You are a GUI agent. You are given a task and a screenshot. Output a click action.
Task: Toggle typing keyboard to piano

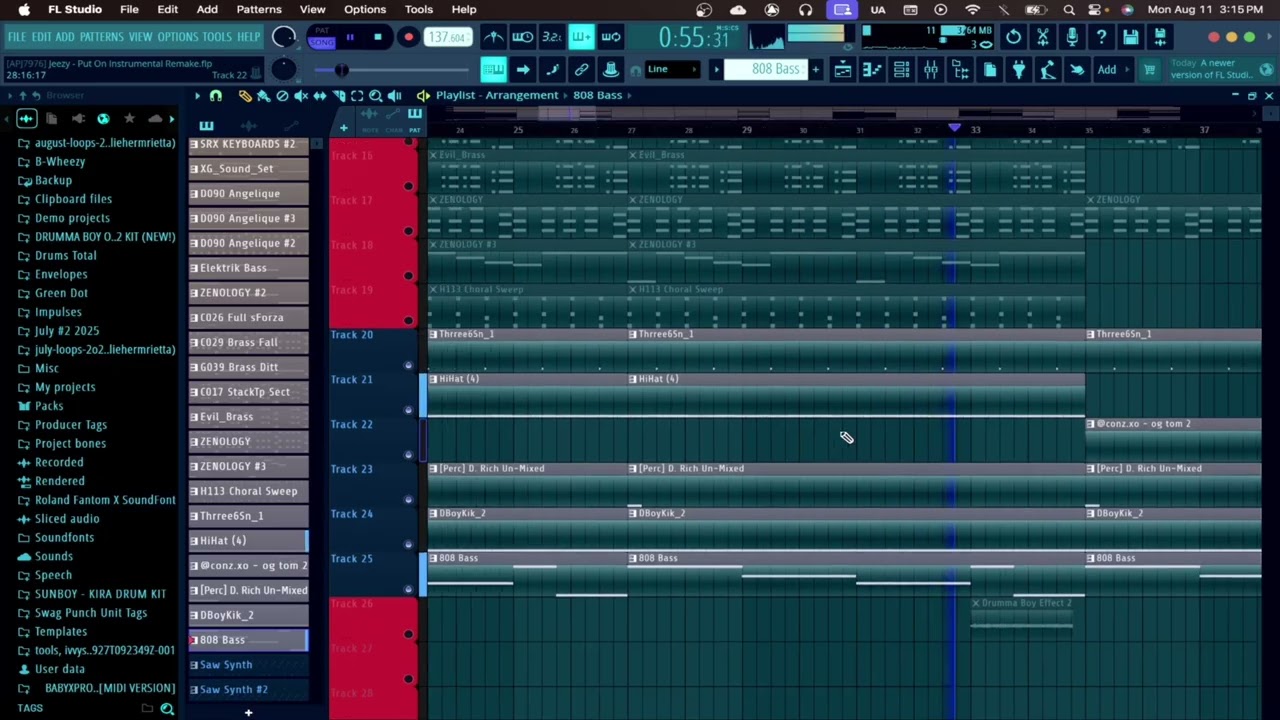click(x=493, y=70)
